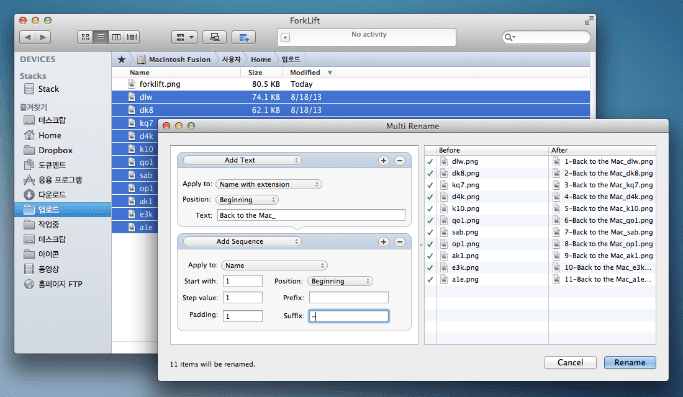
Task: Open Home in the ForkLift sidebar
Action: tap(42, 135)
